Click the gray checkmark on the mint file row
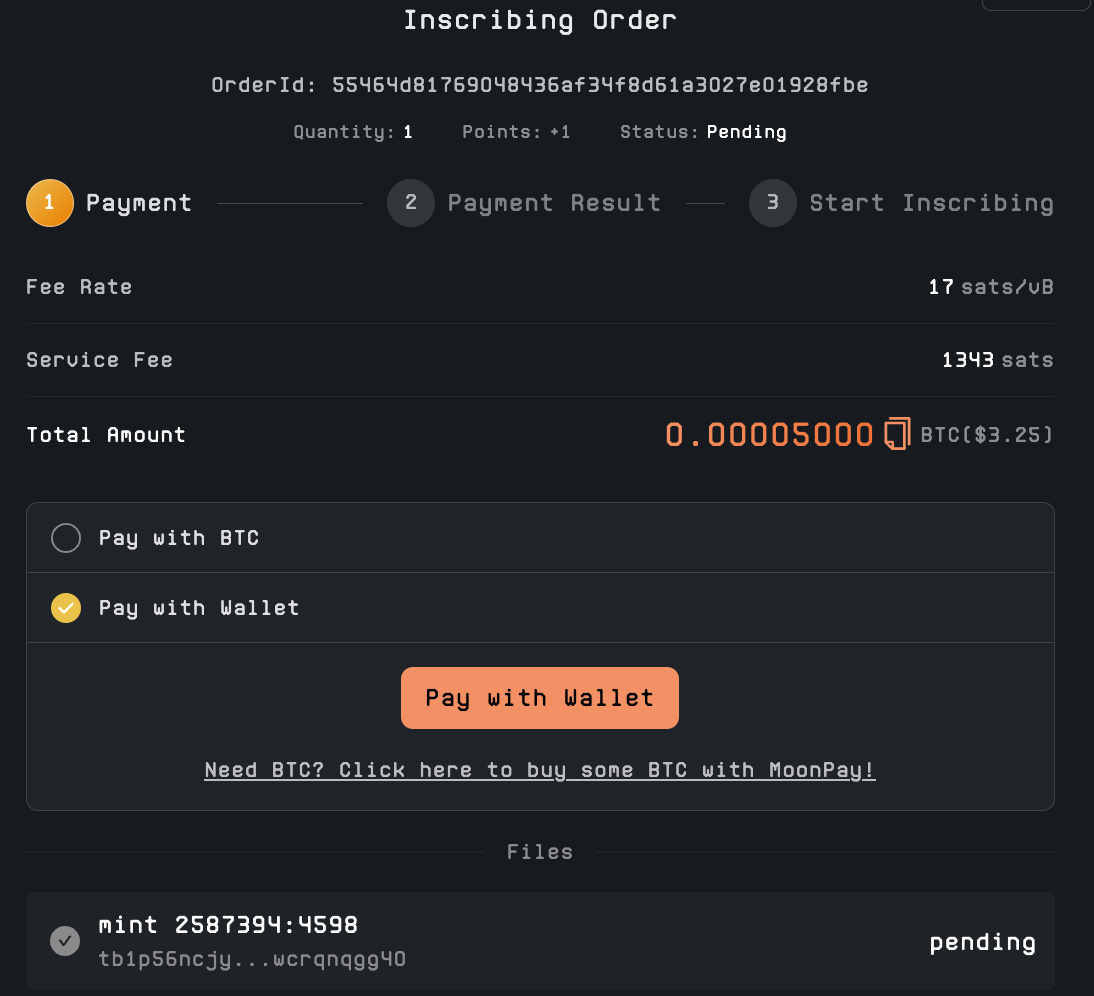 65,941
